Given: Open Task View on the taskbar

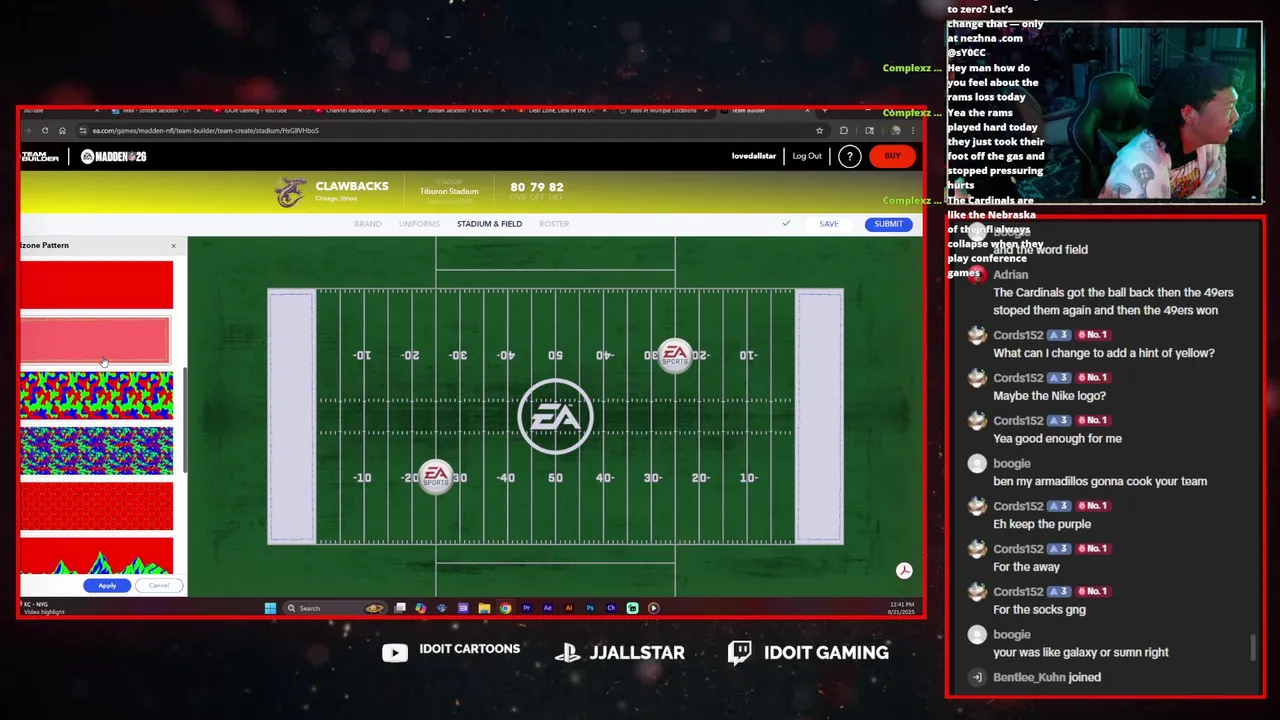Looking at the screenshot, I should 400,608.
